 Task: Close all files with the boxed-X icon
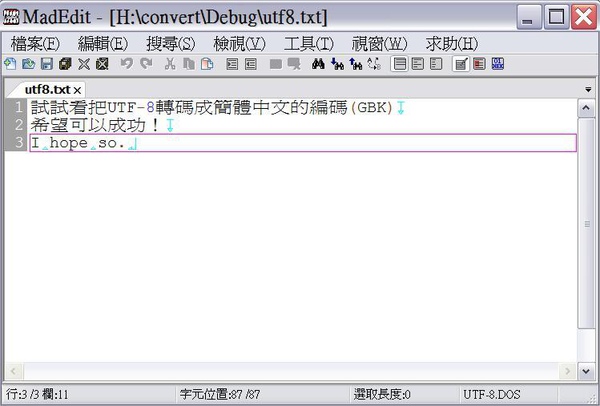point(102,64)
